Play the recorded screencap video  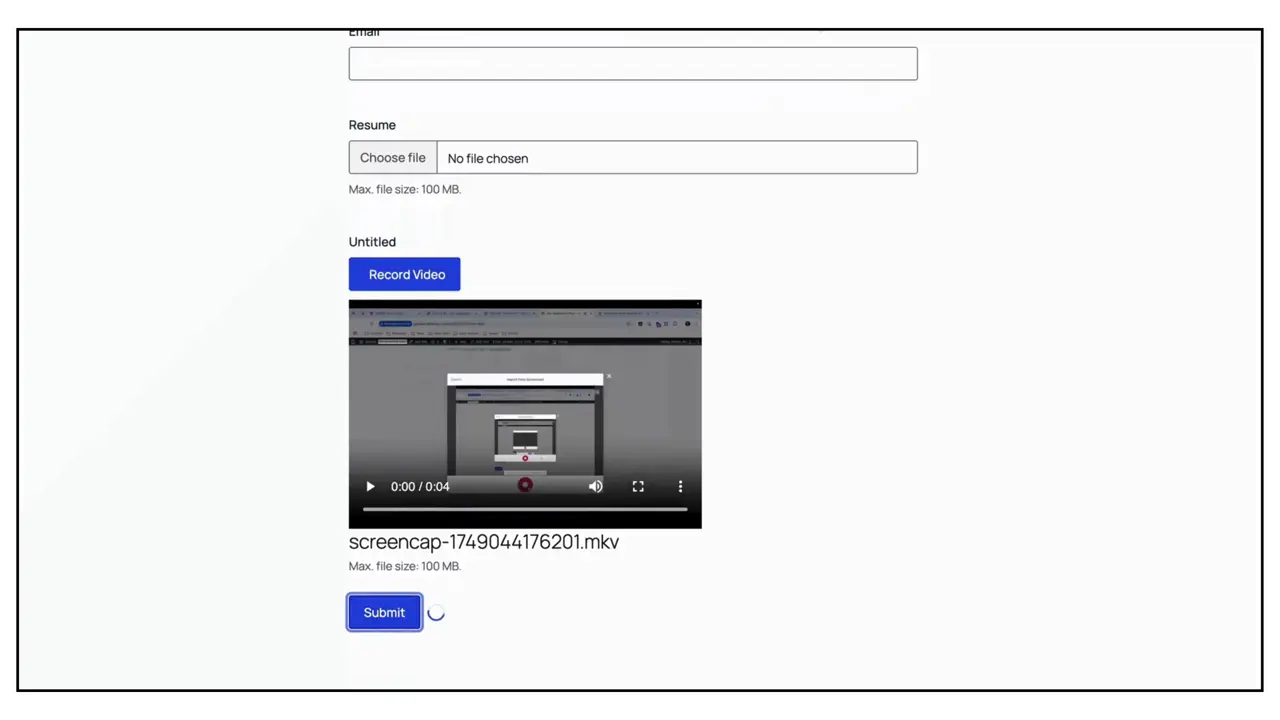click(x=370, y=487)
